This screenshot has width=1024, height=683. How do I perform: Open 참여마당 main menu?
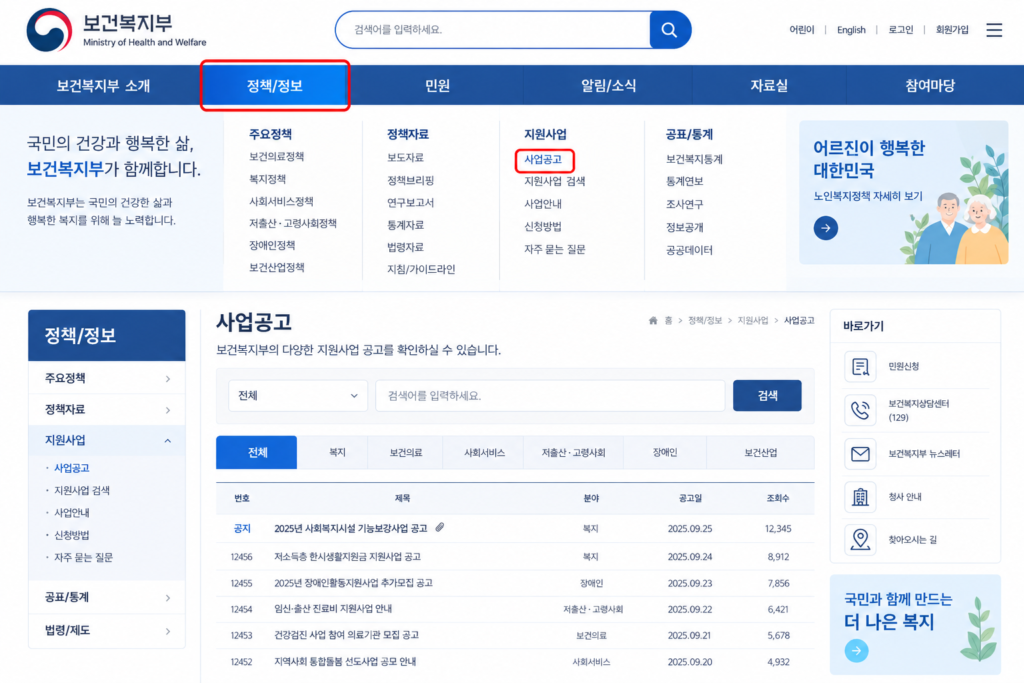pos(930,86)
